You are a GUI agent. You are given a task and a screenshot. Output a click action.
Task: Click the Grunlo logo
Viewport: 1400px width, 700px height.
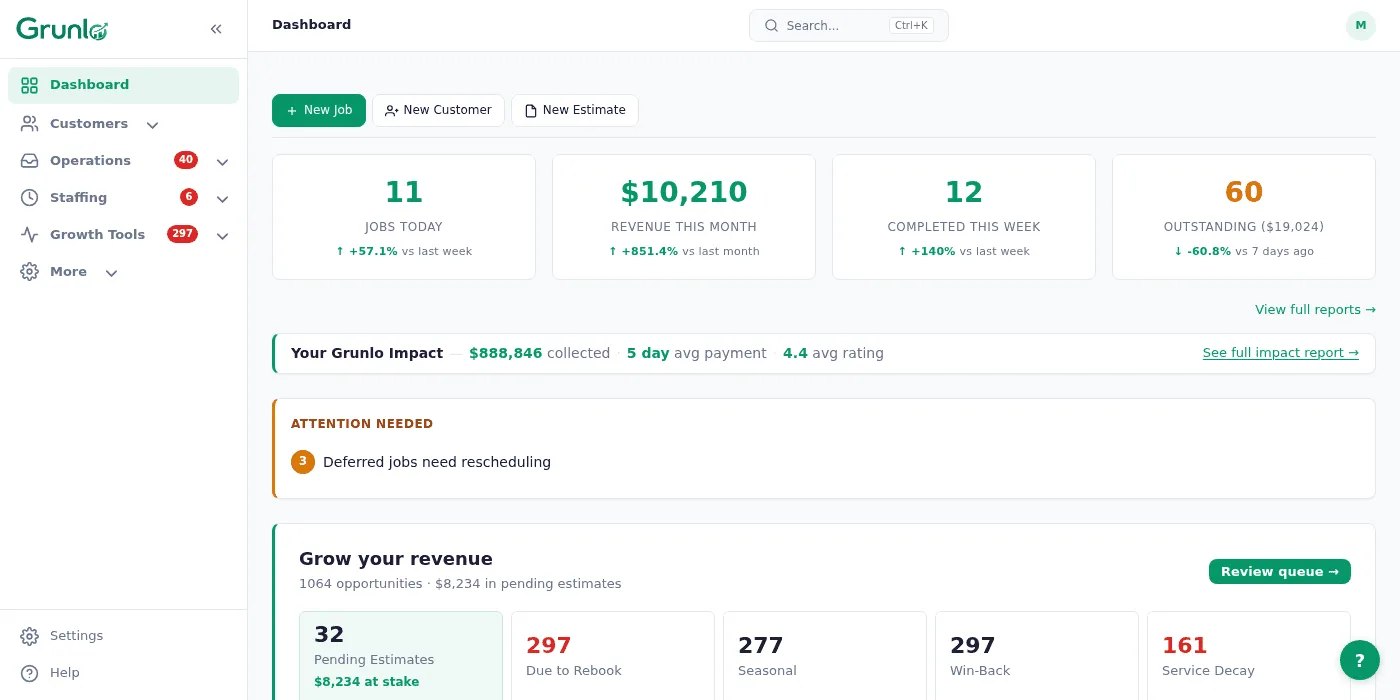tap(62, 29)
